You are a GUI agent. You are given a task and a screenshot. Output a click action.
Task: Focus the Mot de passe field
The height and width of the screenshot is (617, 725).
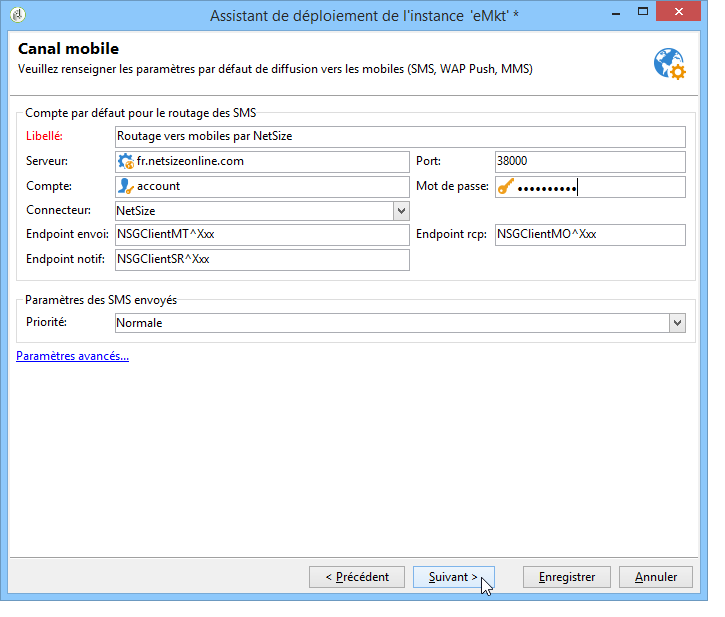click(590, 187)
